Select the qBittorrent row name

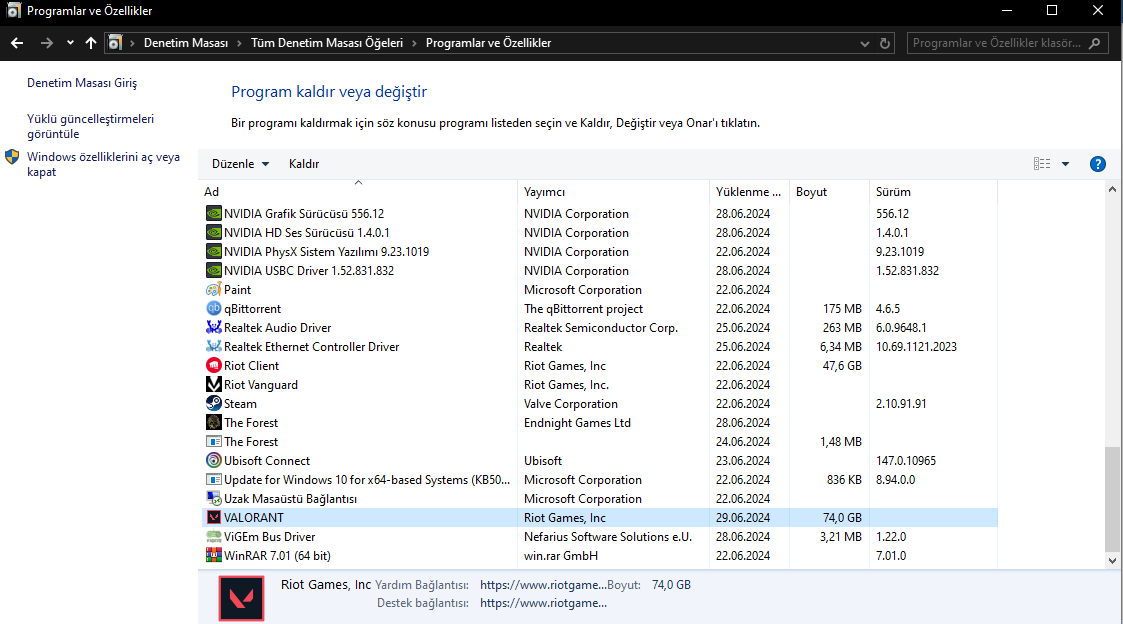252,309
